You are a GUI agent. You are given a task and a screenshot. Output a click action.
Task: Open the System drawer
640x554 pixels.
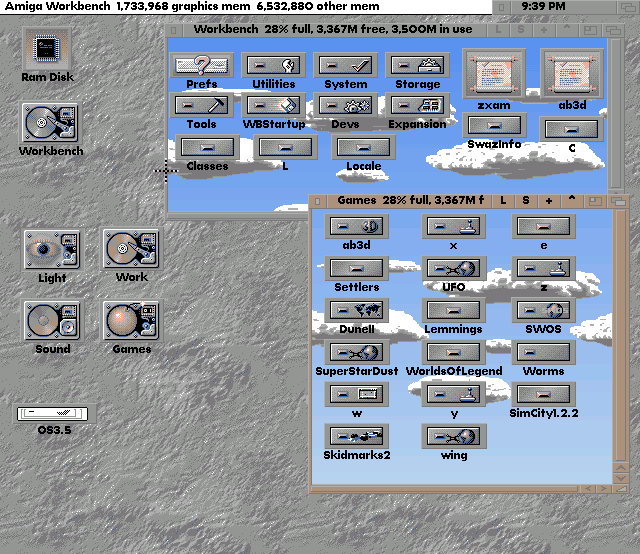(345, 65)
